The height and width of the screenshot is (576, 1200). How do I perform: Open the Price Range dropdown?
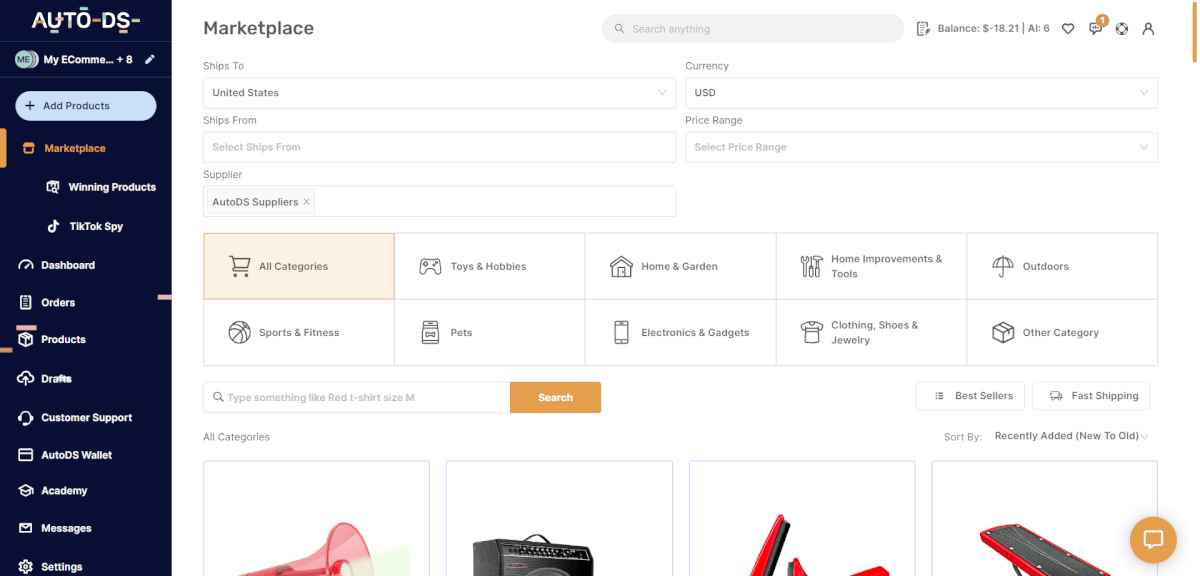coord(921,147)
